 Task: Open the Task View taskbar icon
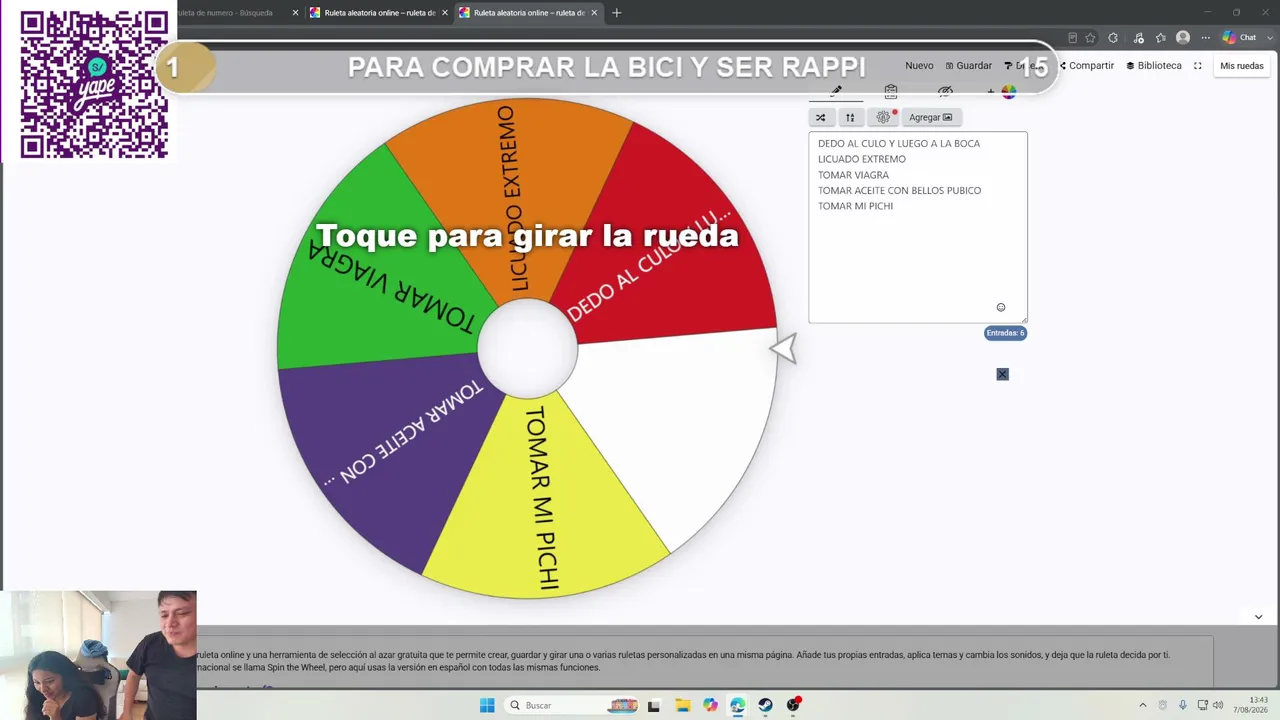point(654,705)
